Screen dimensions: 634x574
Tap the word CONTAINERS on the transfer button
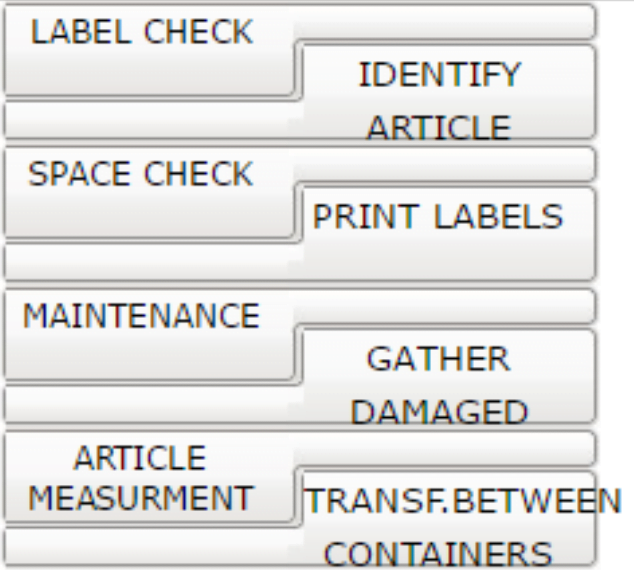pyautogui.click(x=438, y=553)
